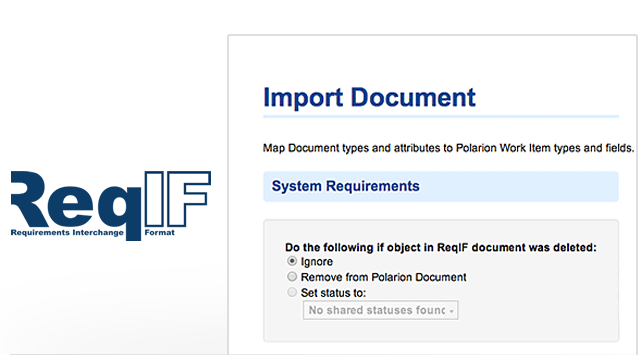Image resolution: width=640 pixels, height=360 pixels.
Task: Click the Format word under the logo
Action: (160, 232)
